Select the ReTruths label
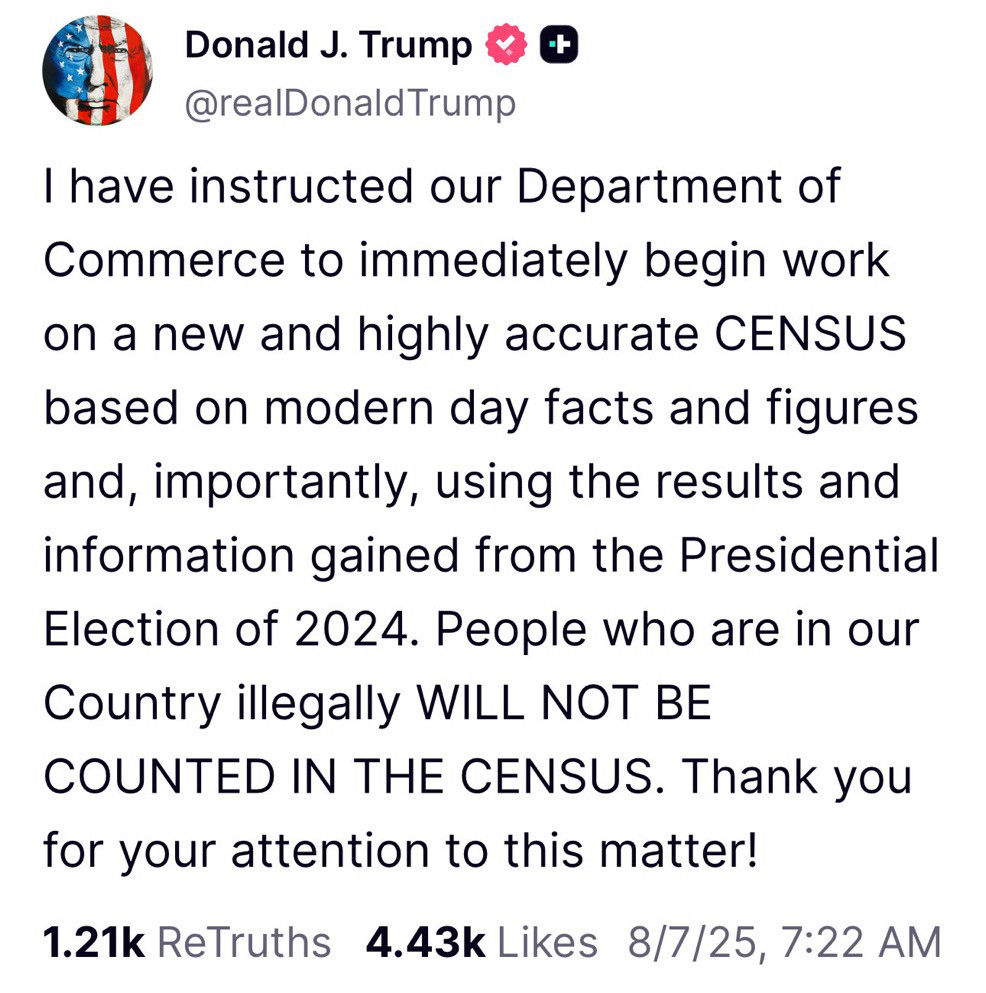 click(245, 942)
